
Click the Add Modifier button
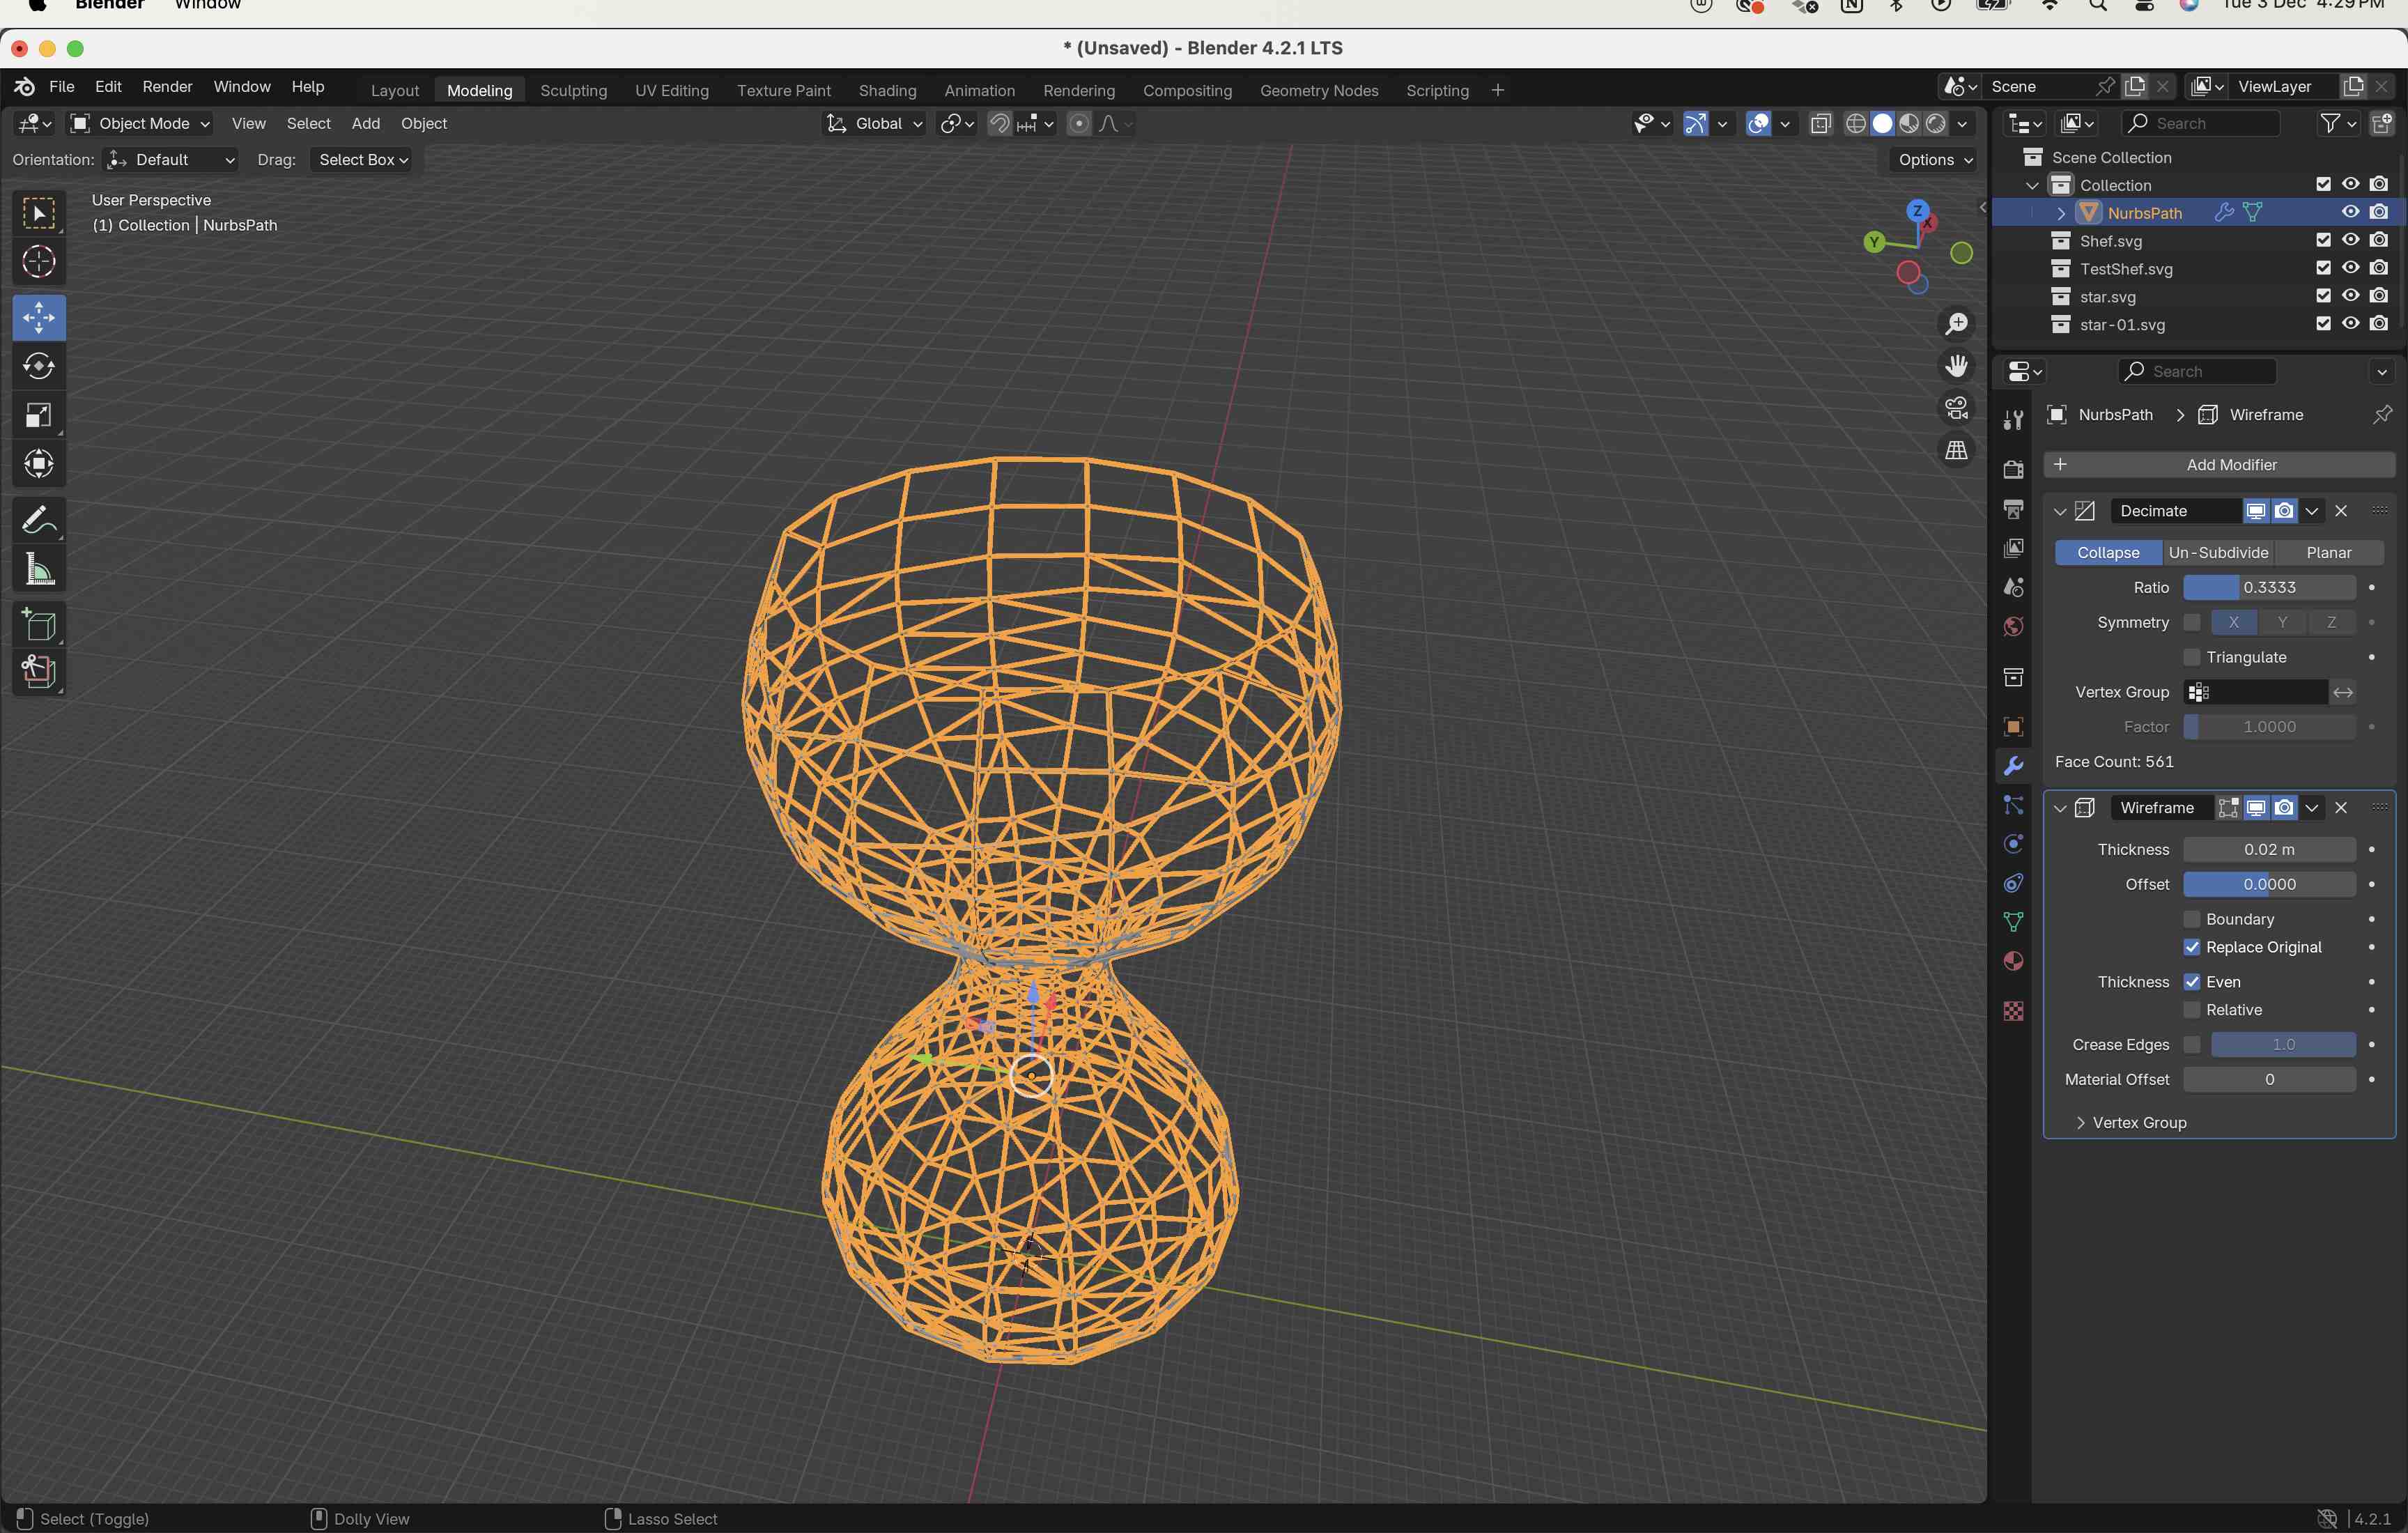tap(2218, 465)
